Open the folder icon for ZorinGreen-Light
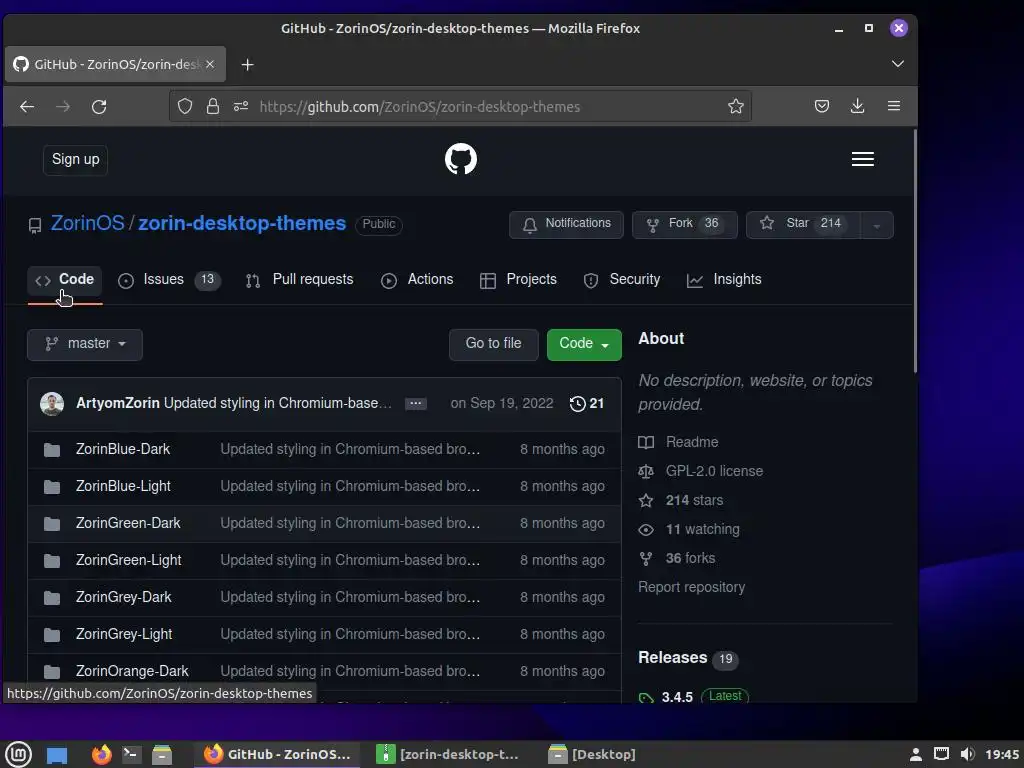Viewport: 1024px width, 768px height. [x=52, y=561]
